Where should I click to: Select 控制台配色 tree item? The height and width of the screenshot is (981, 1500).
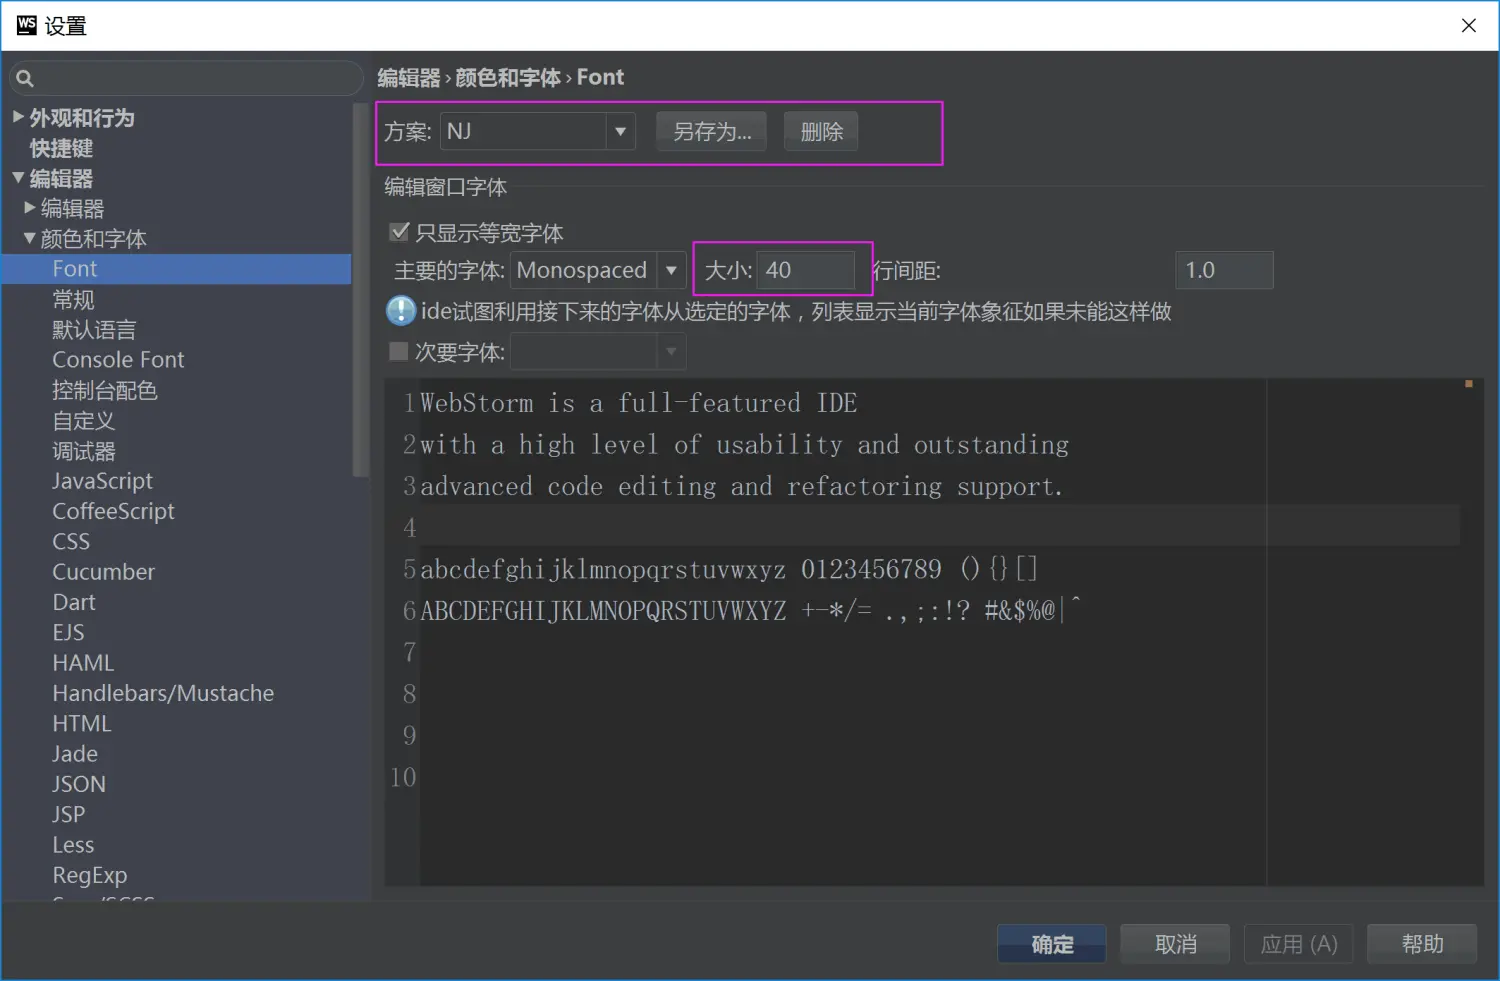click(105, 390)
